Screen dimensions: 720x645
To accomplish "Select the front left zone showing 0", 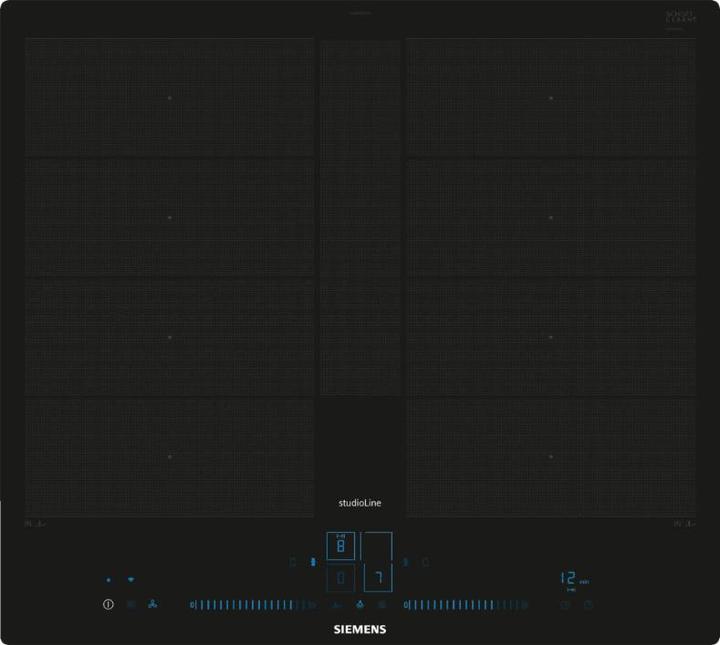I will pos(341,577).
